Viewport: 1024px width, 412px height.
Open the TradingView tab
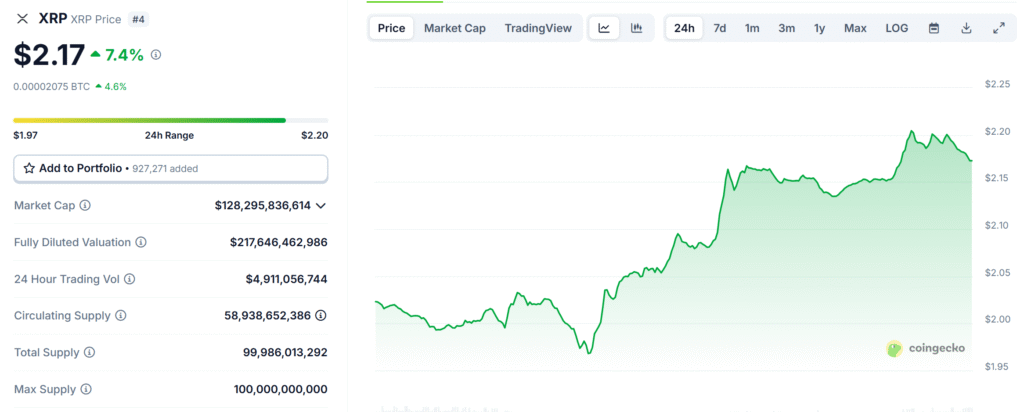tap(538, 28)
